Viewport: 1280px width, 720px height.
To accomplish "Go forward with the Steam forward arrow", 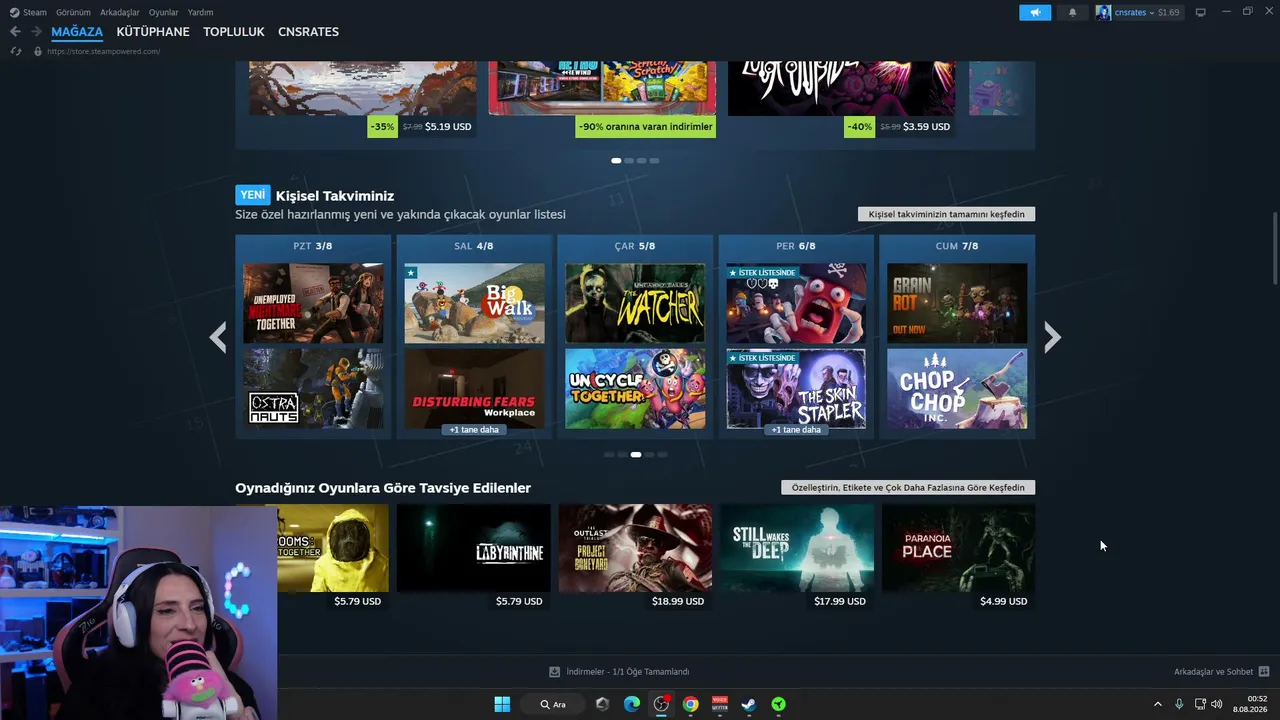I will click(36, 32).
